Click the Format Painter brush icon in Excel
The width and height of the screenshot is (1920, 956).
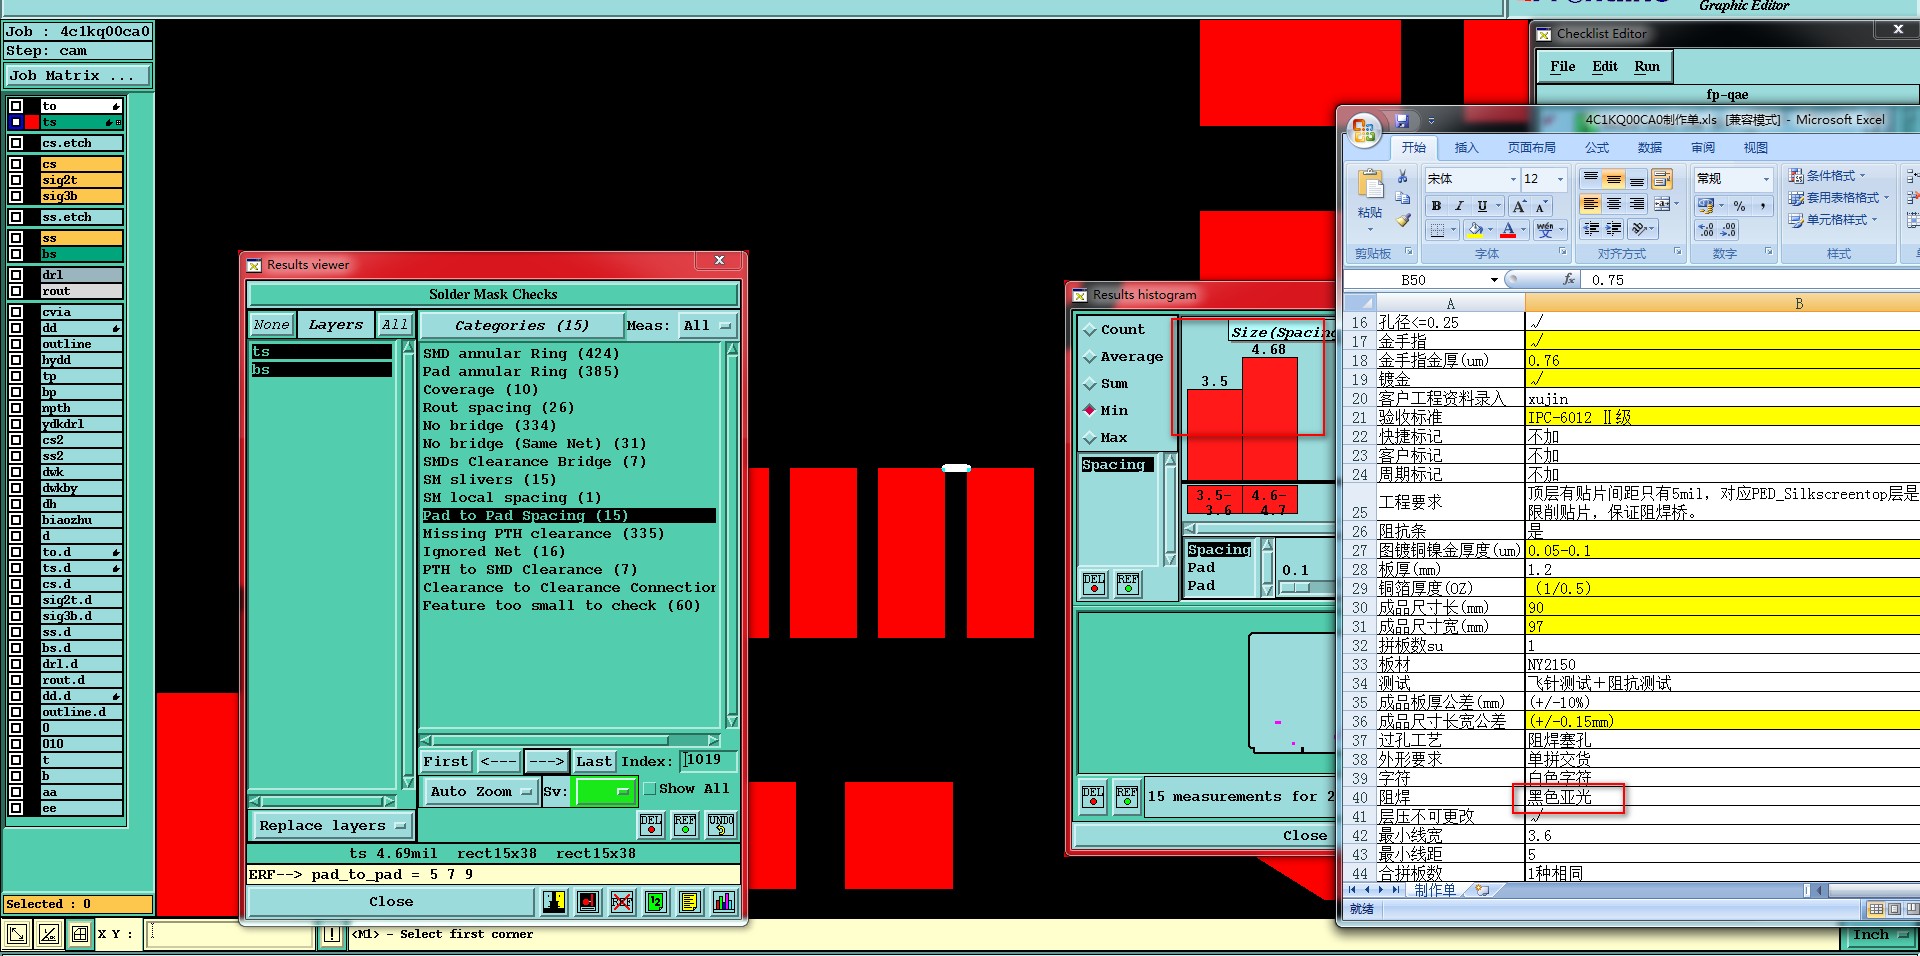point(1402,220)
